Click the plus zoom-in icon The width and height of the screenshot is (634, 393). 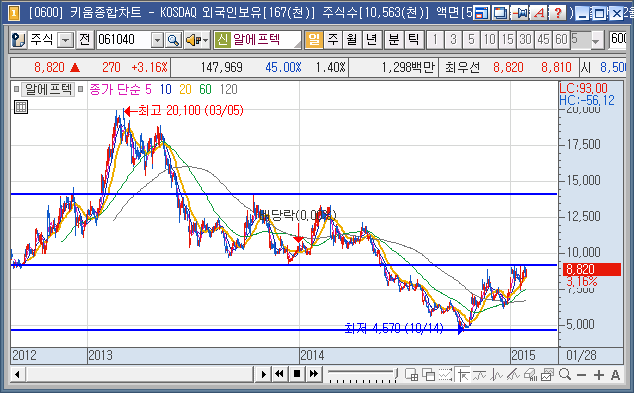[599, 375]
